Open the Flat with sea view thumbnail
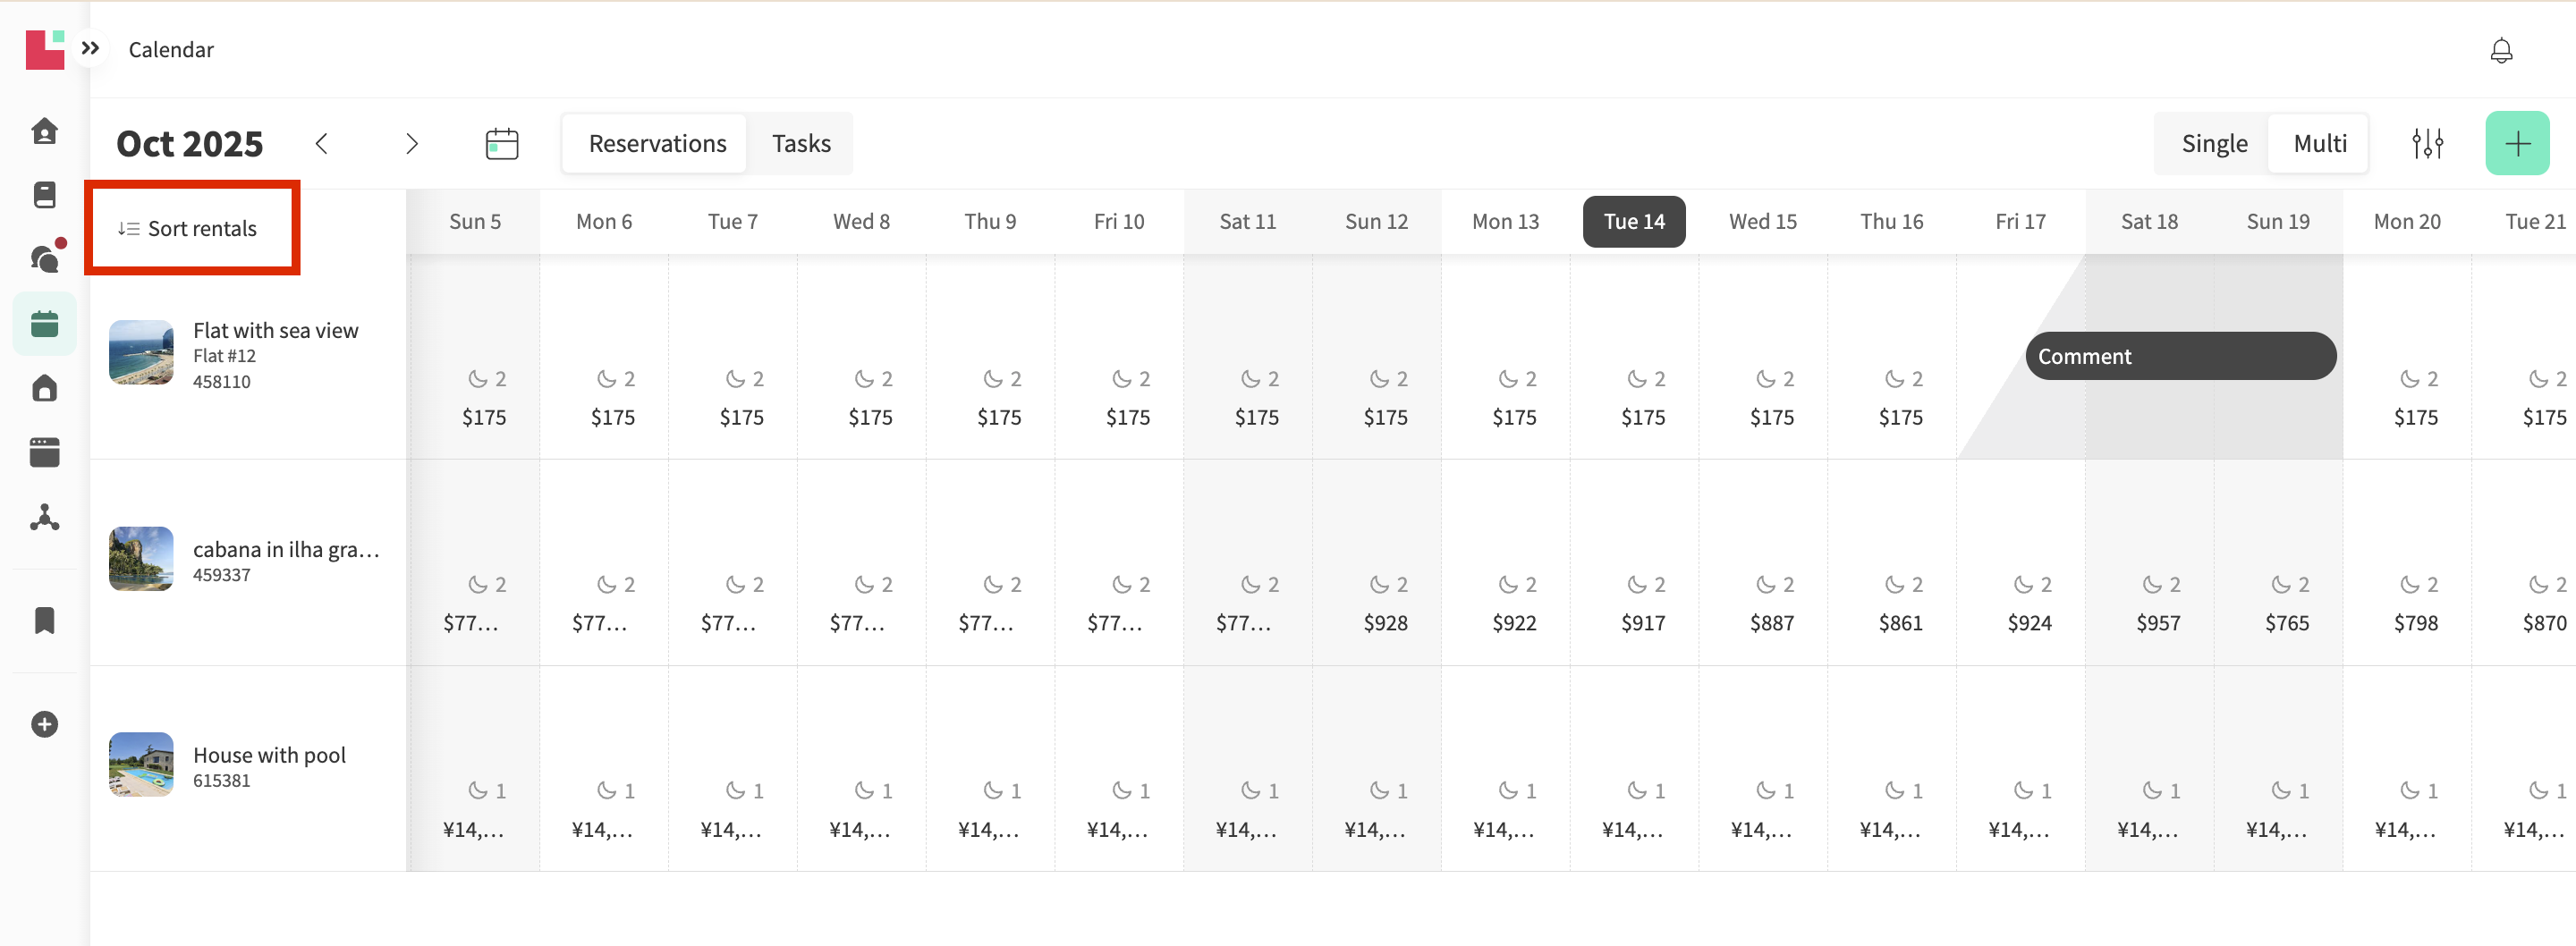 tap(141, 352)
